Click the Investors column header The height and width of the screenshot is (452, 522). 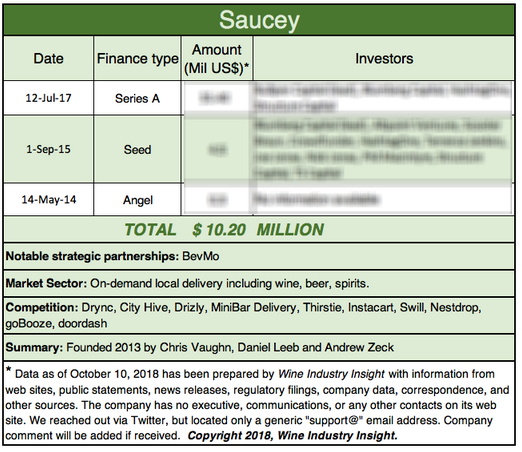(384, 58)
